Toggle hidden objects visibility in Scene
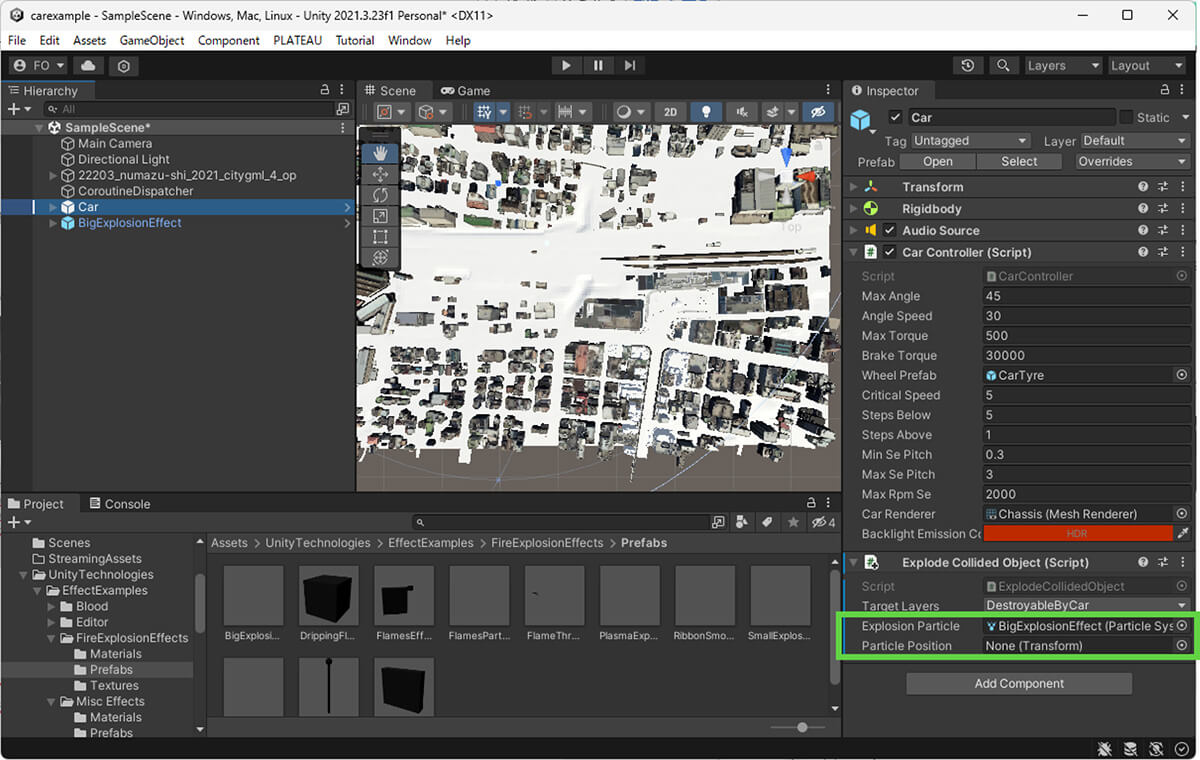Image resolution: width=1200 pixels, height=760 pixels. (818, 112)
